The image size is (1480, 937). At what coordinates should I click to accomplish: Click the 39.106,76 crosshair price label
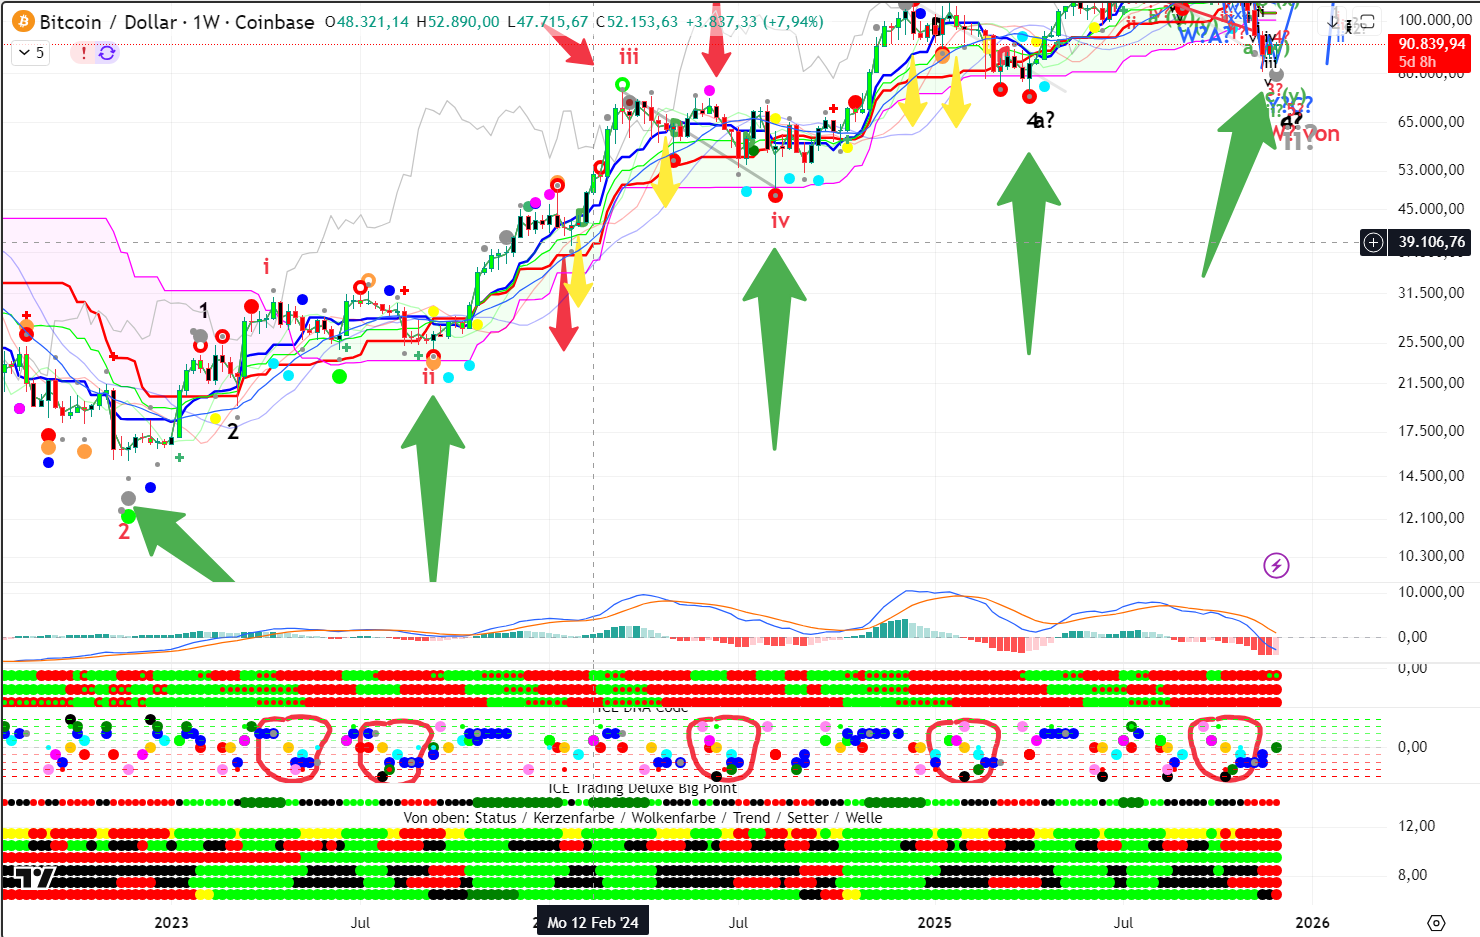click(x=1432, y=242)
